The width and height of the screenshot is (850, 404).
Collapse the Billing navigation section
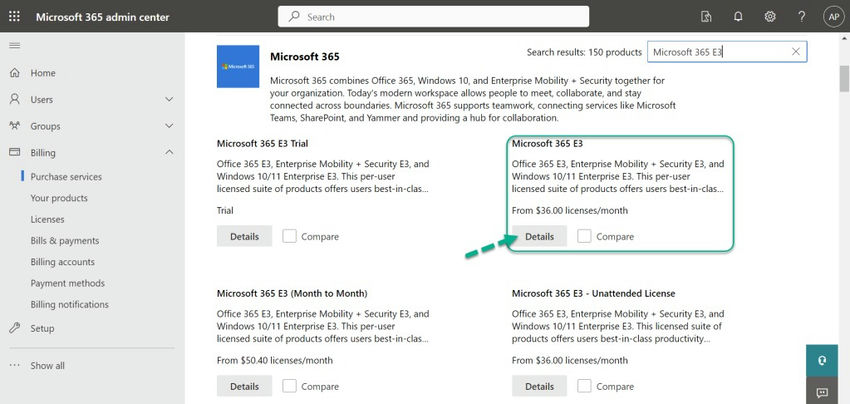coord(169,153)
